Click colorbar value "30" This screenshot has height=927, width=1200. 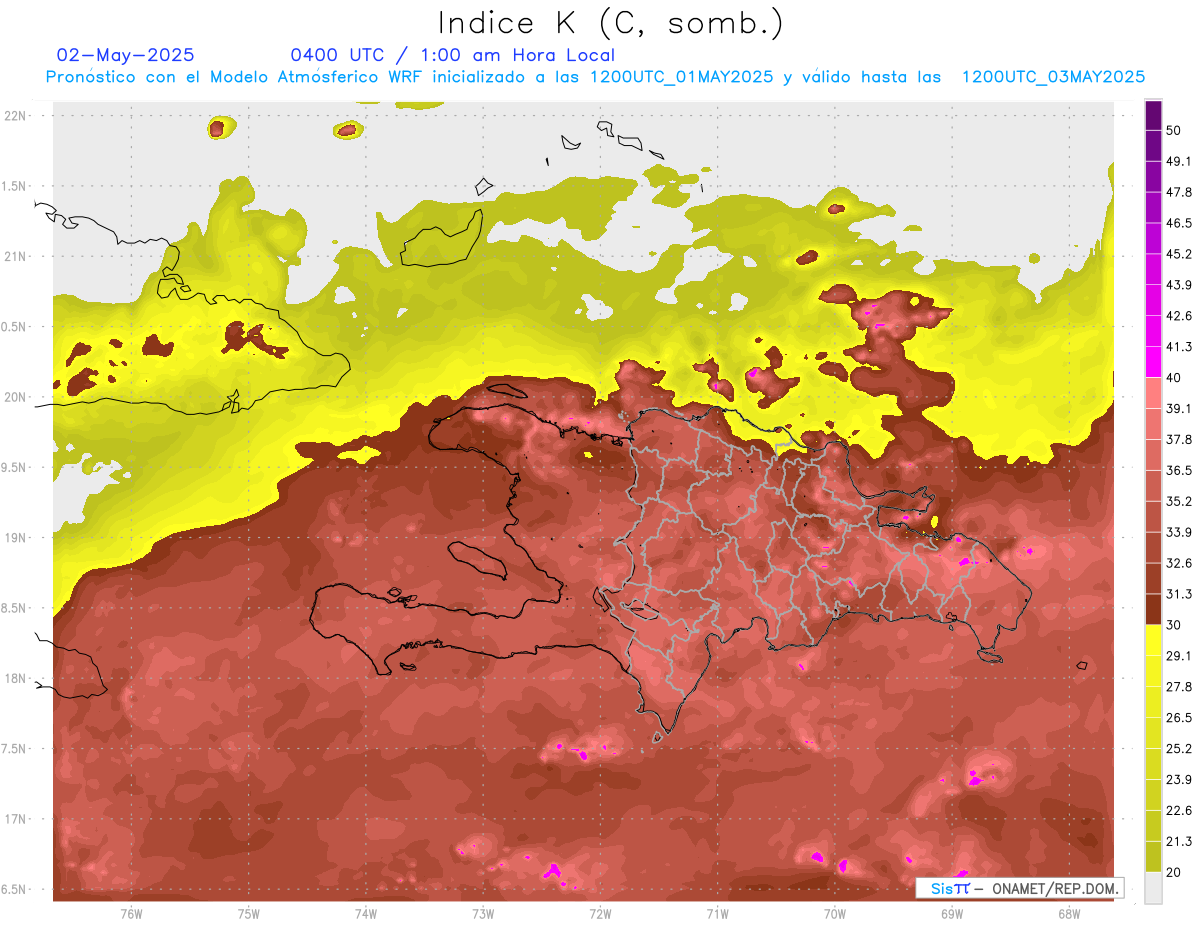(x=1175, y=625)
